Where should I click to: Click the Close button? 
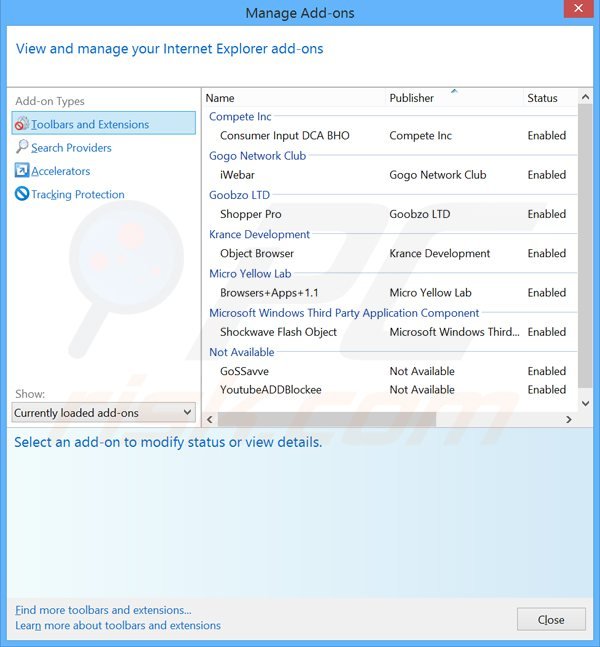(551, 619)
